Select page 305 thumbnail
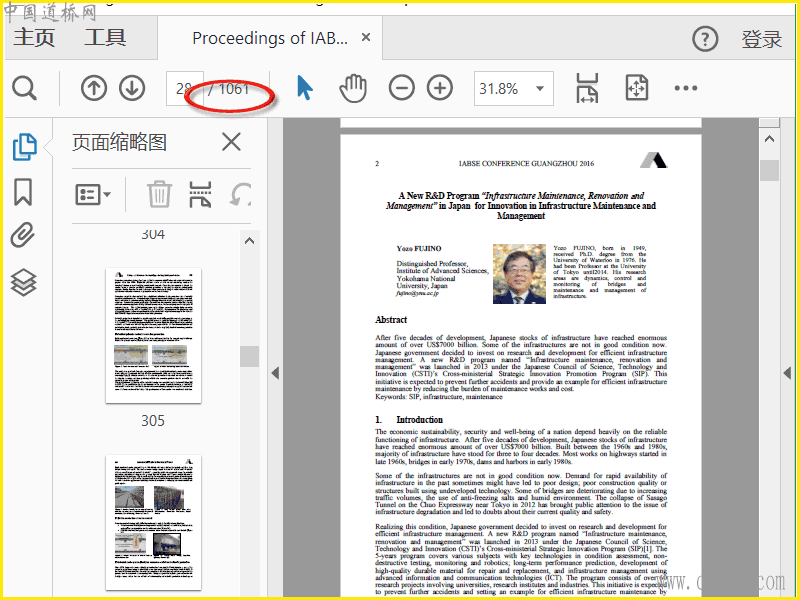800x600 pixels. pos(153,336)
